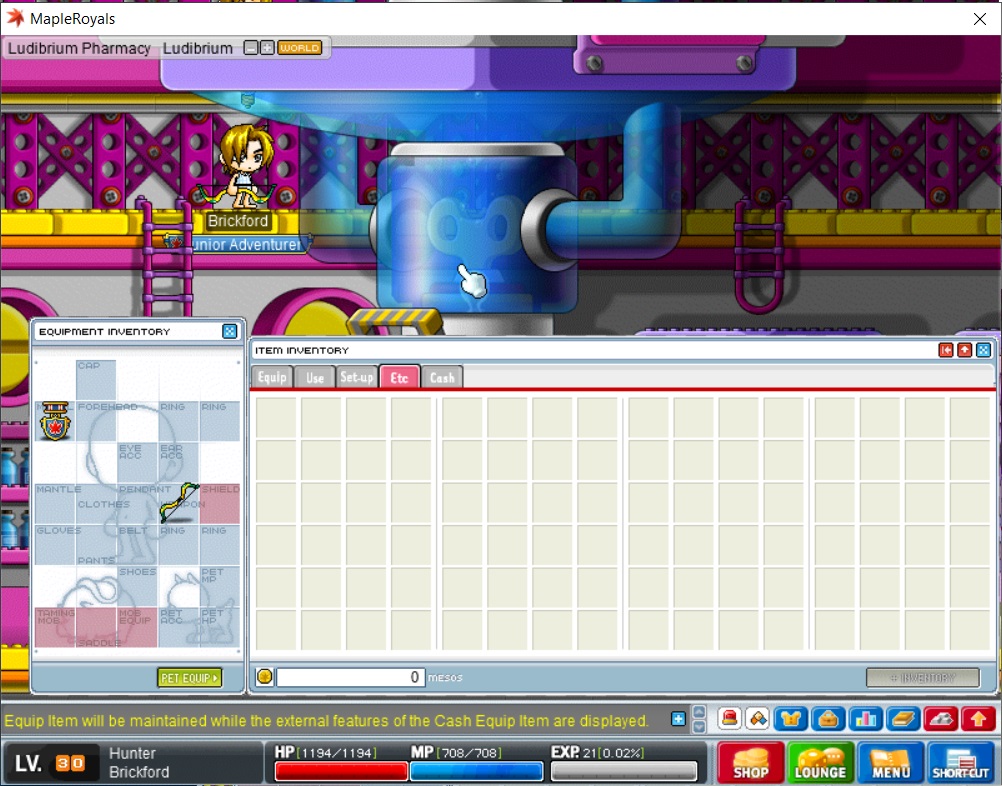The width and height of the screenshot is (1002, 786).
Task: Click the shirt-shaped equipment icon
Action: tap(793, 719)
